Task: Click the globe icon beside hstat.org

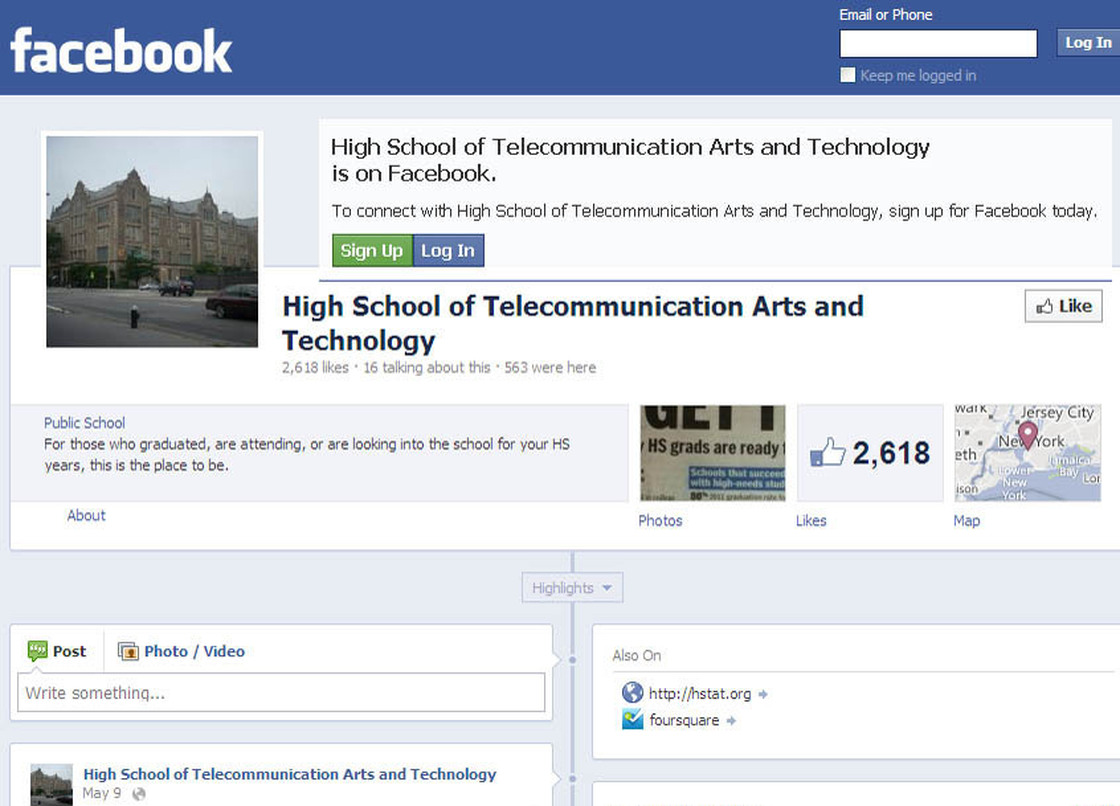Action: 632,692
